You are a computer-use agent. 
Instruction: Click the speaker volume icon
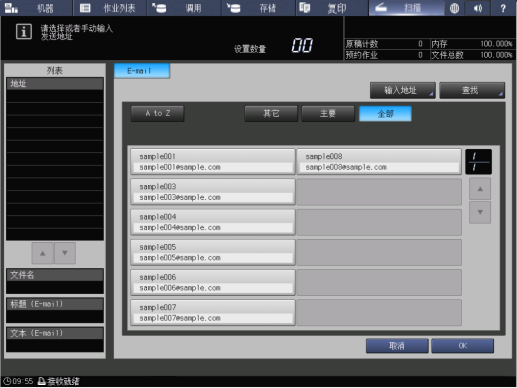tap(478, 8)
